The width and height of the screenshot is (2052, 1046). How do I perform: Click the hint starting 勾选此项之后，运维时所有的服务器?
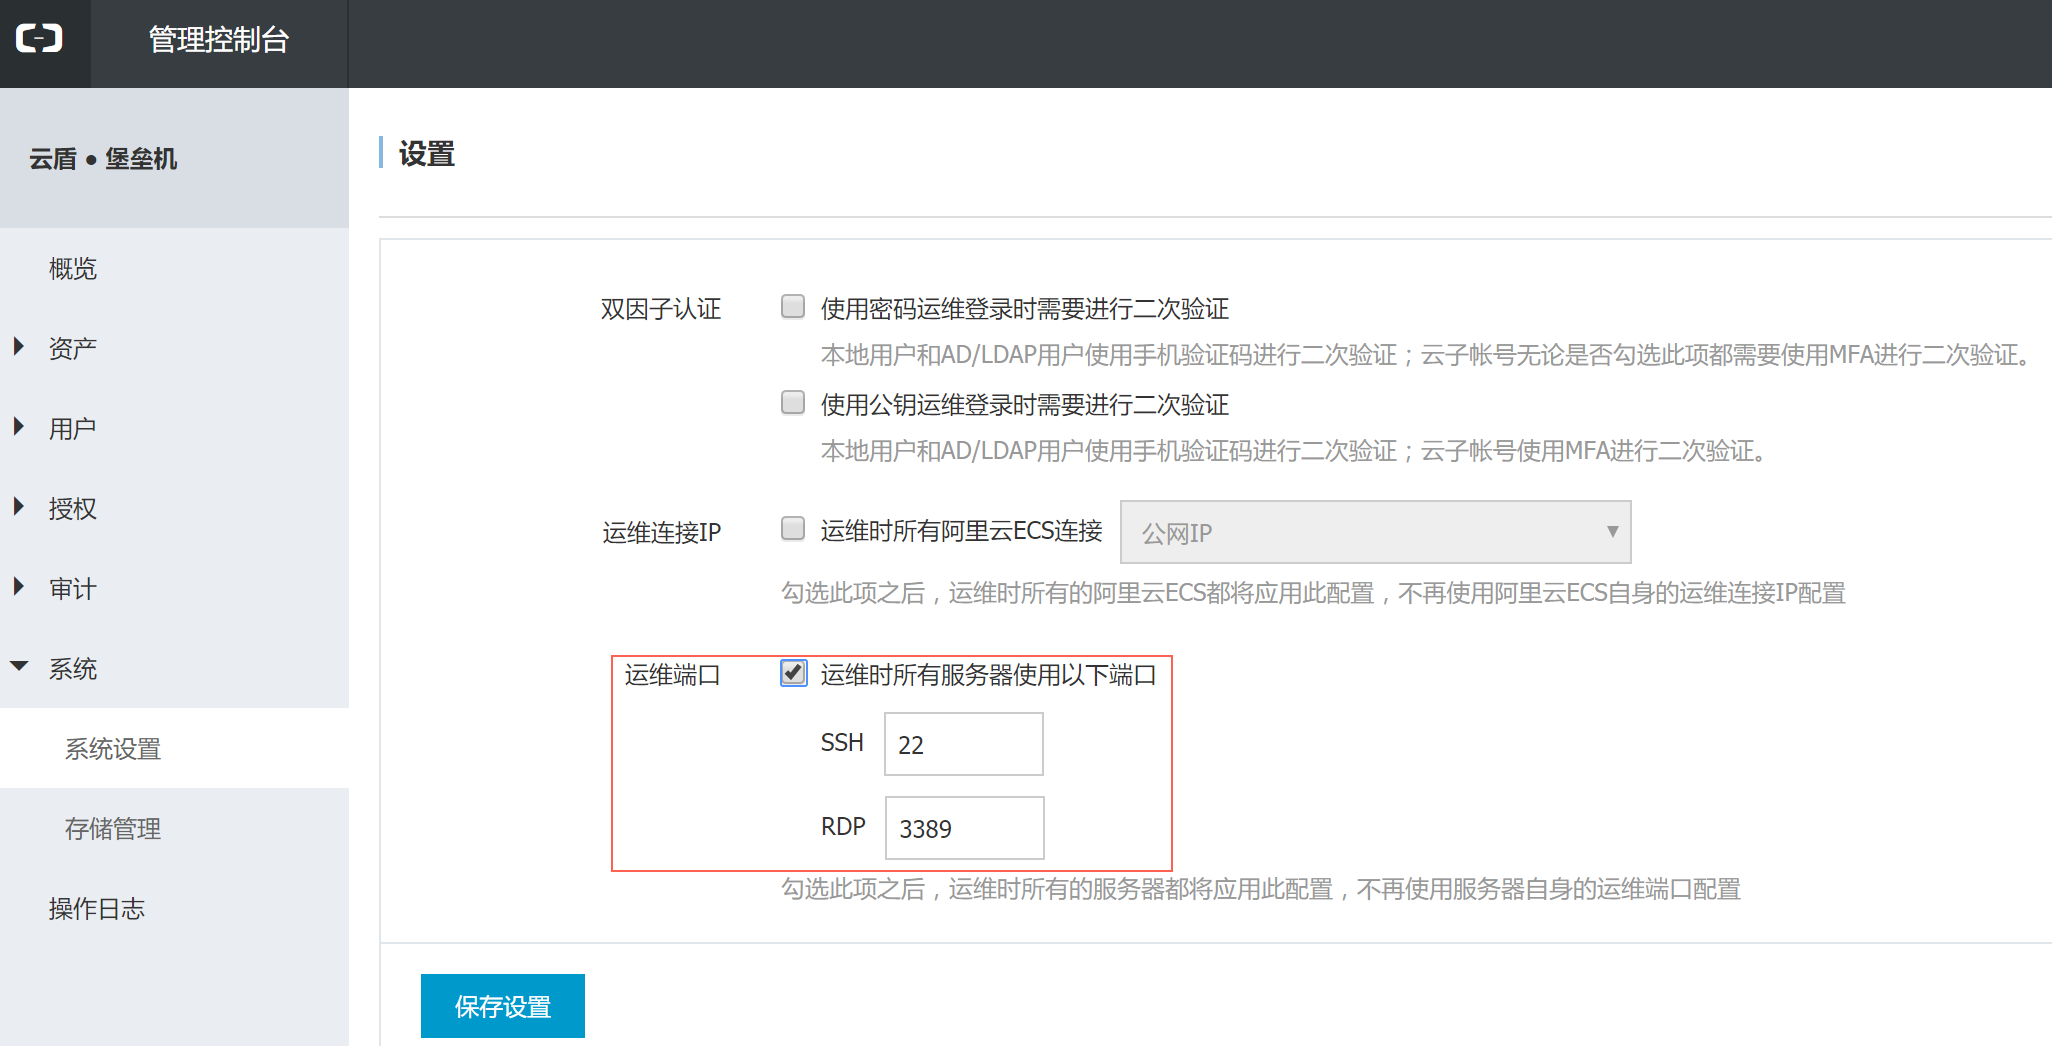1261,889
